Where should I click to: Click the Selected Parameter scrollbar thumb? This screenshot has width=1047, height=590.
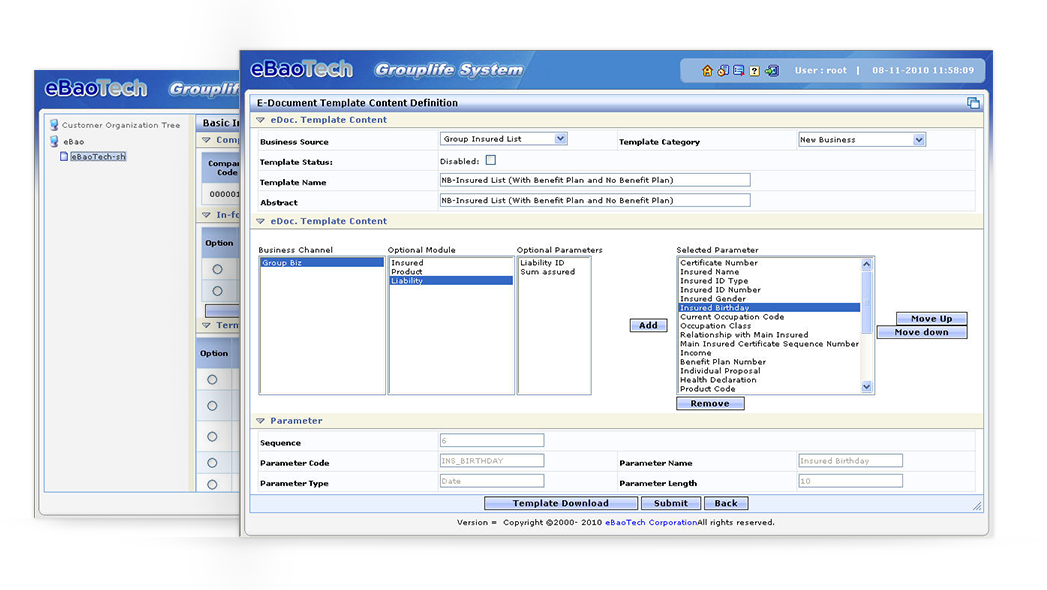point(867,302)
